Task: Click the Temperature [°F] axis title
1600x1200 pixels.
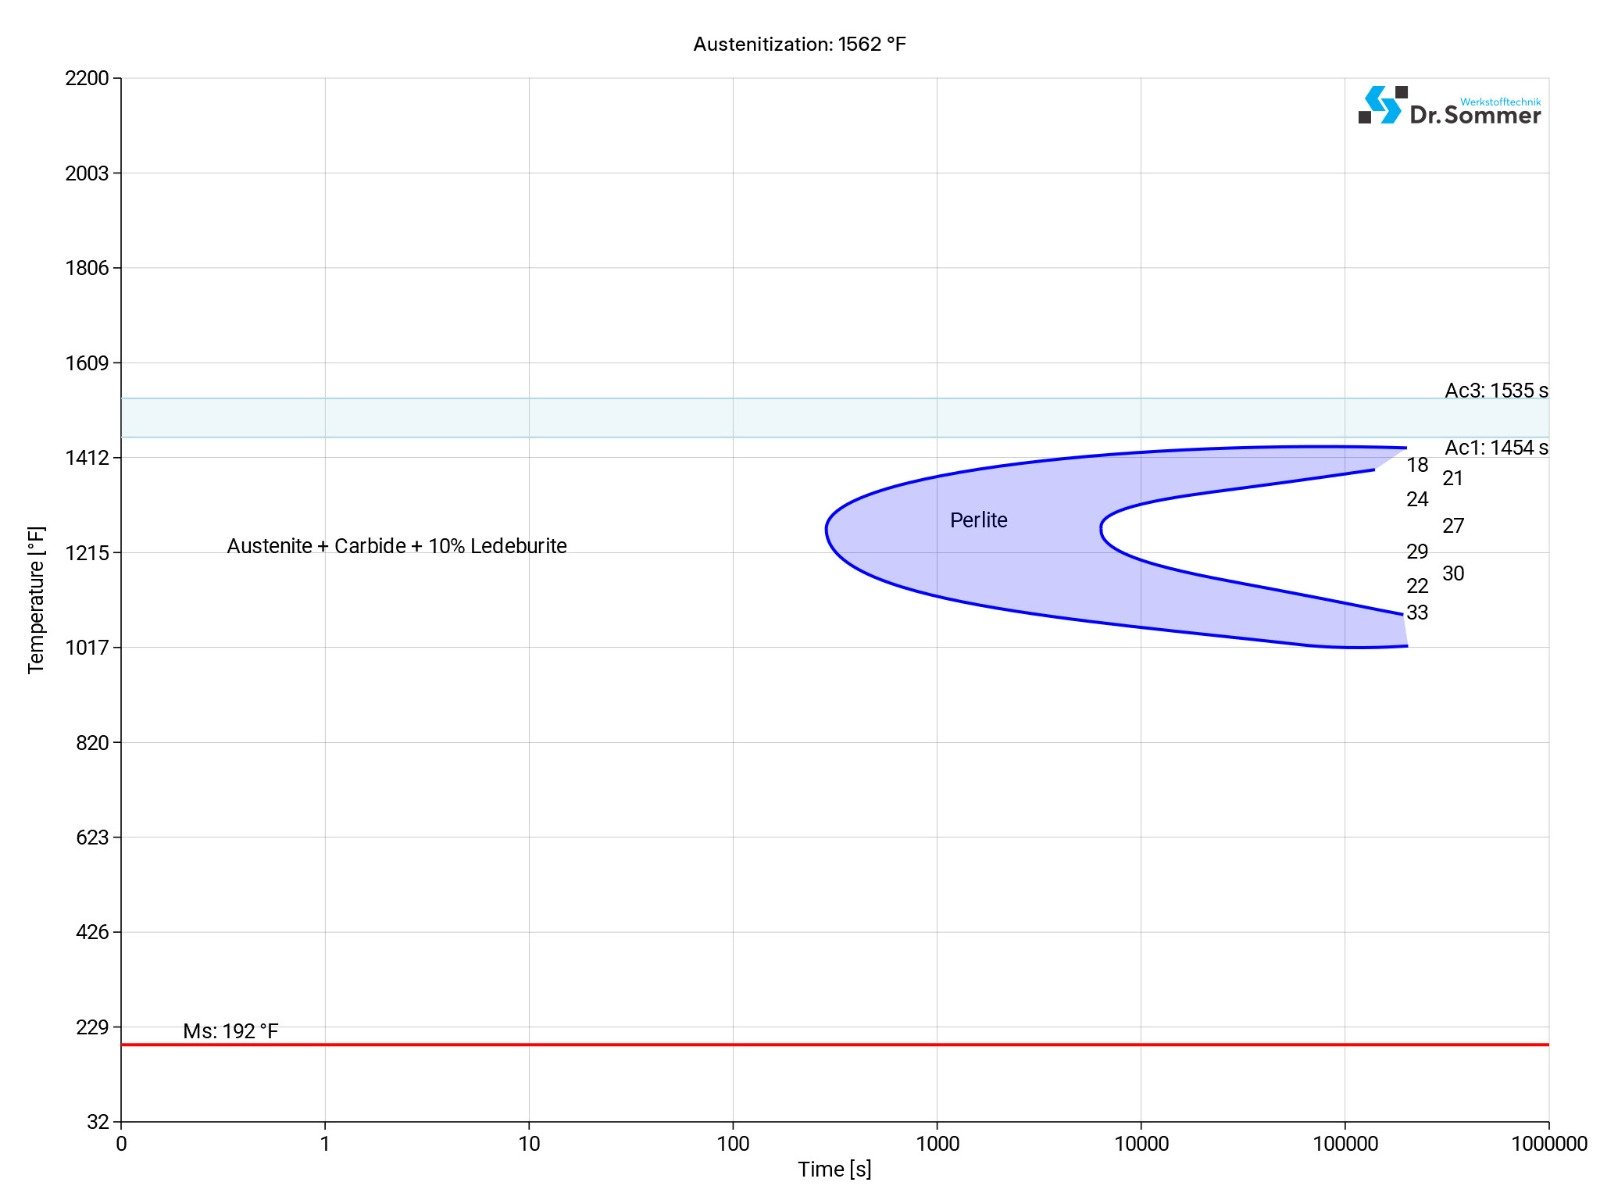Action: coord(37,600)
